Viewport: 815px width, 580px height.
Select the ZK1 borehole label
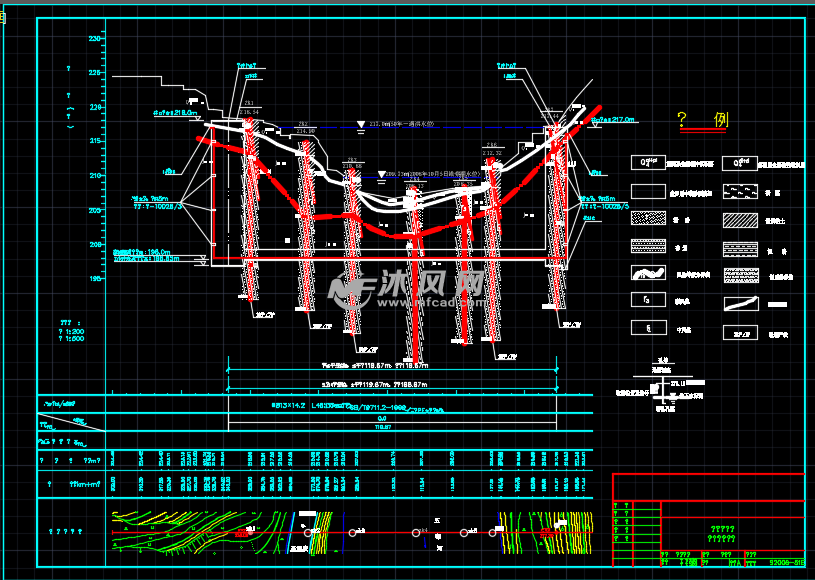click(248, 103)
